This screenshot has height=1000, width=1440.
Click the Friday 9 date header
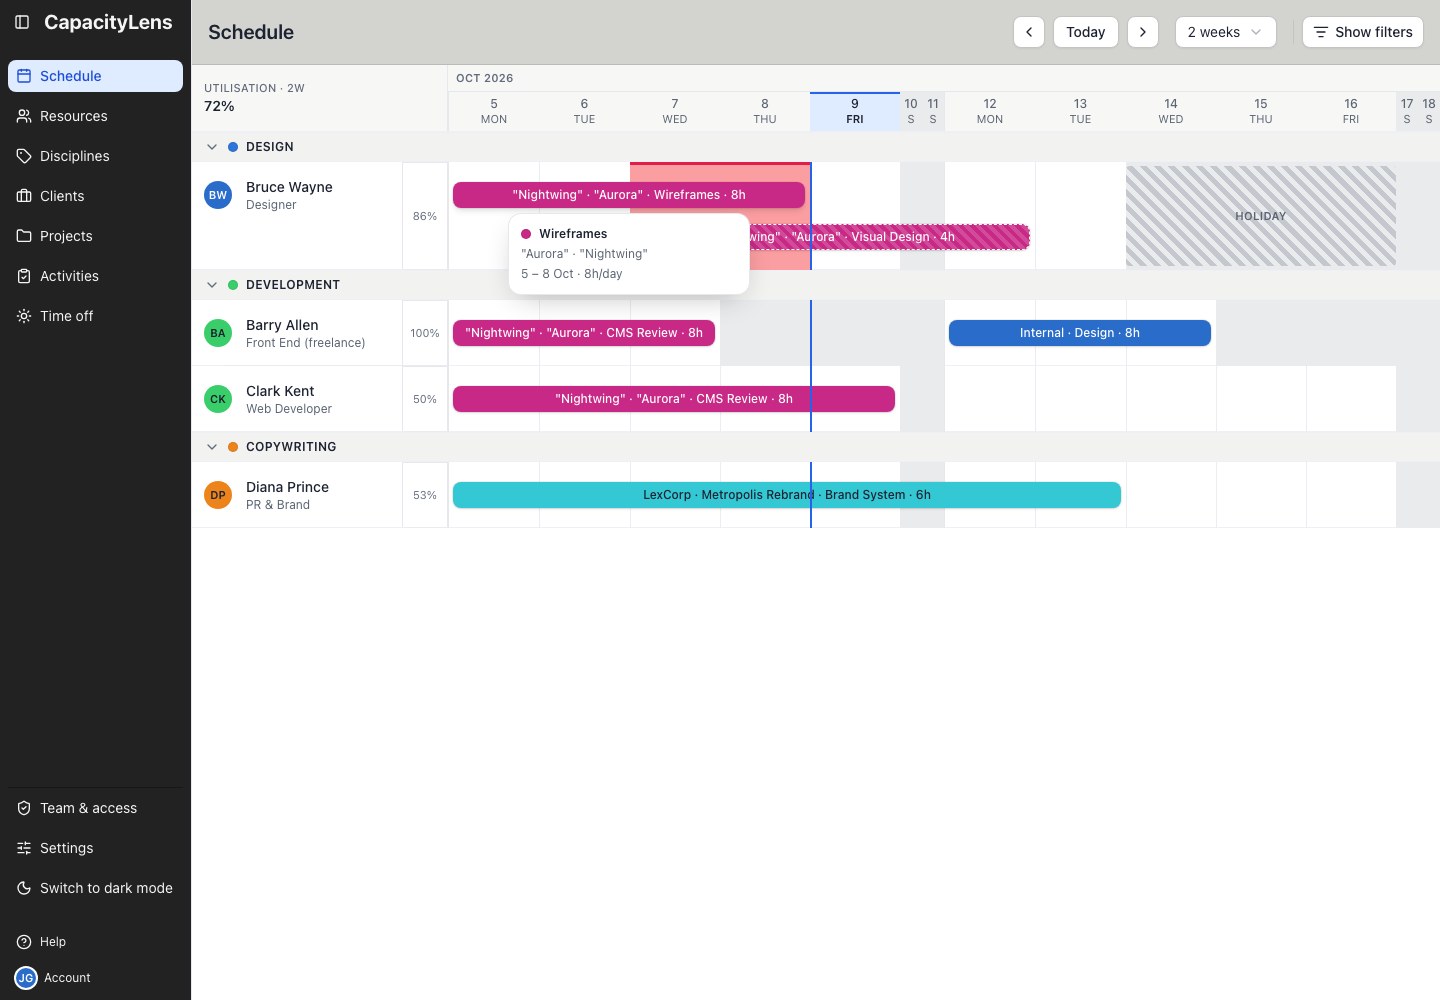click(x=855, y=111)
